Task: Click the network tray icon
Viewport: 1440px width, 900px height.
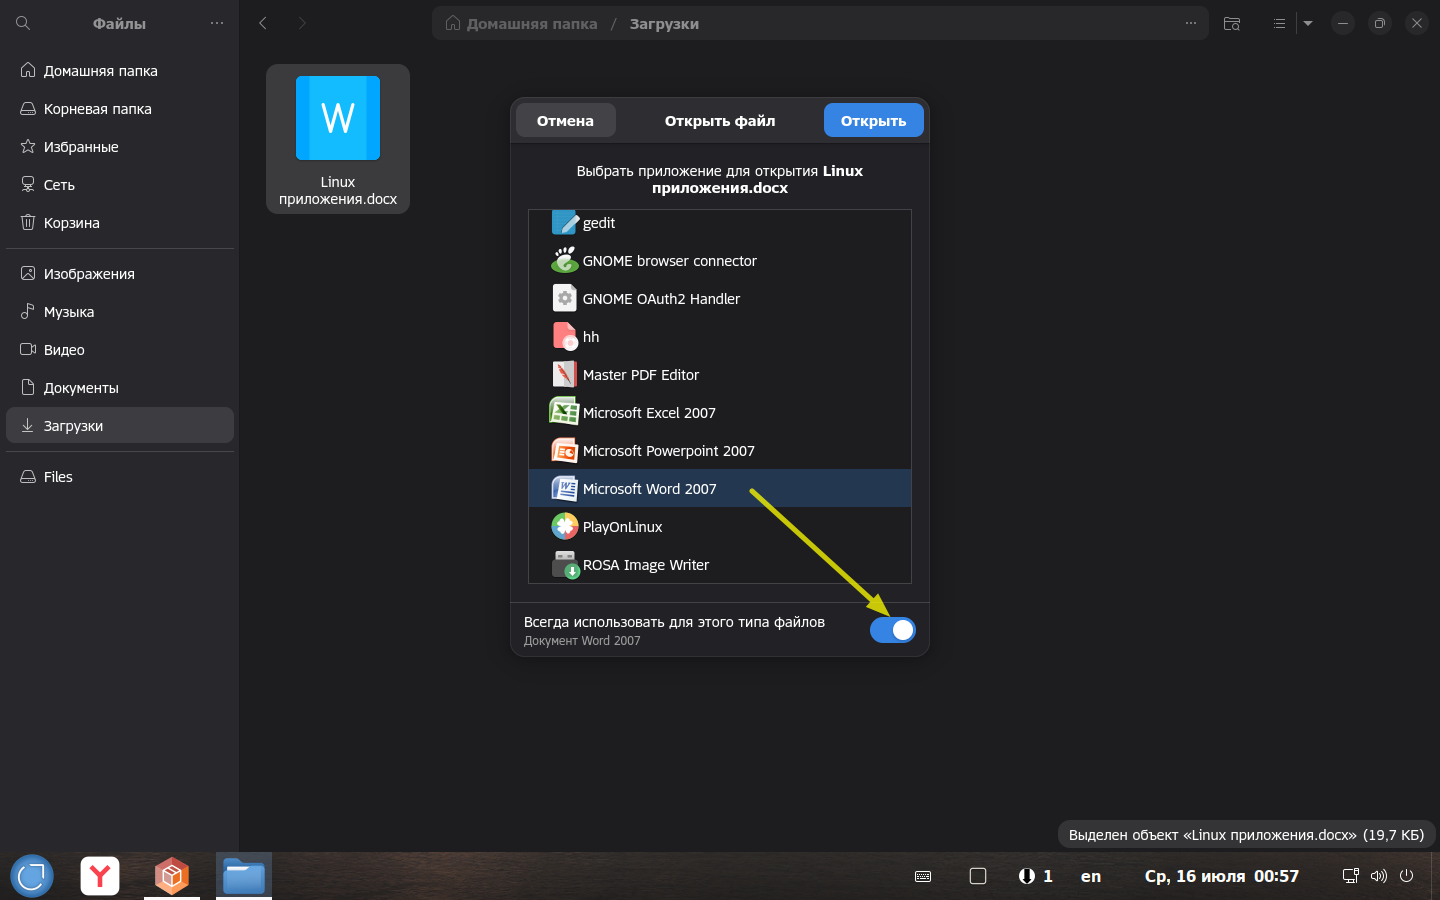Action: 1350,876
